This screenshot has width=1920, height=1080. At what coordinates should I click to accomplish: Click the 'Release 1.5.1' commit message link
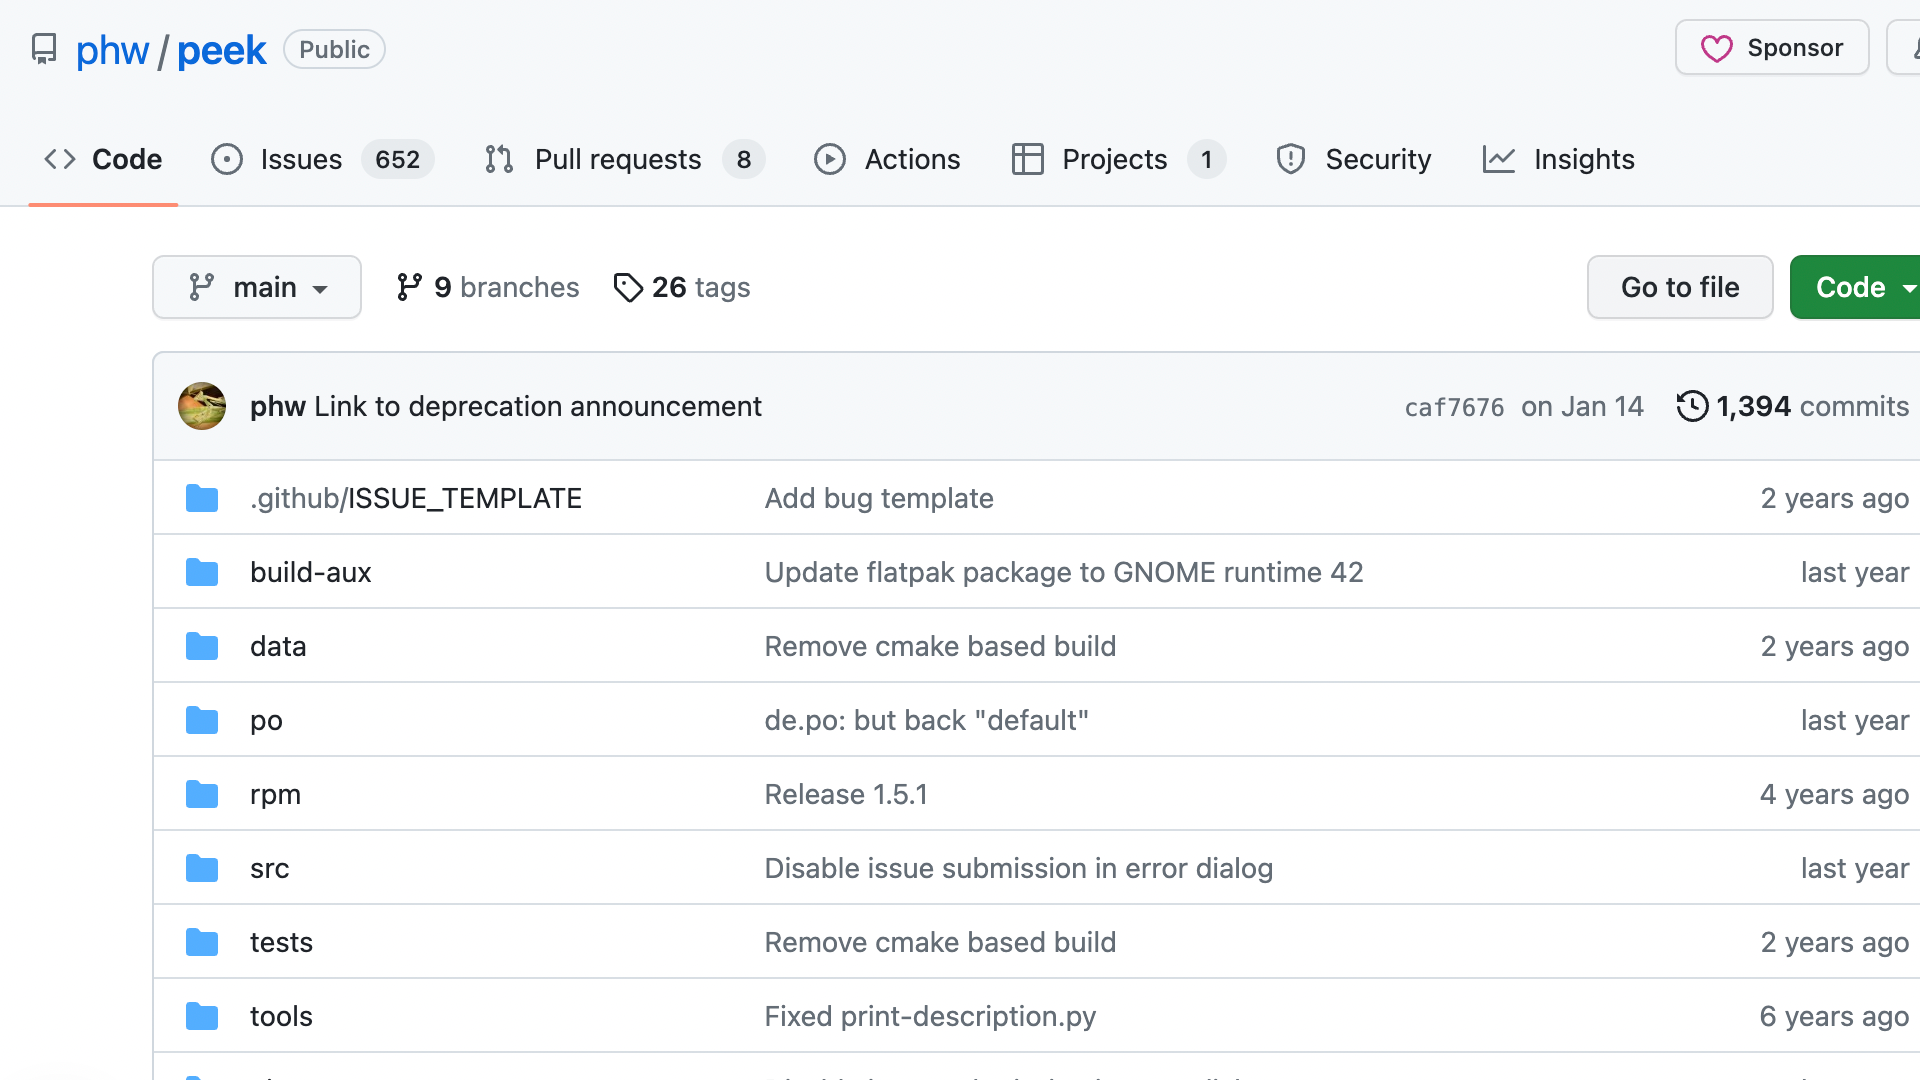(846, 794)
